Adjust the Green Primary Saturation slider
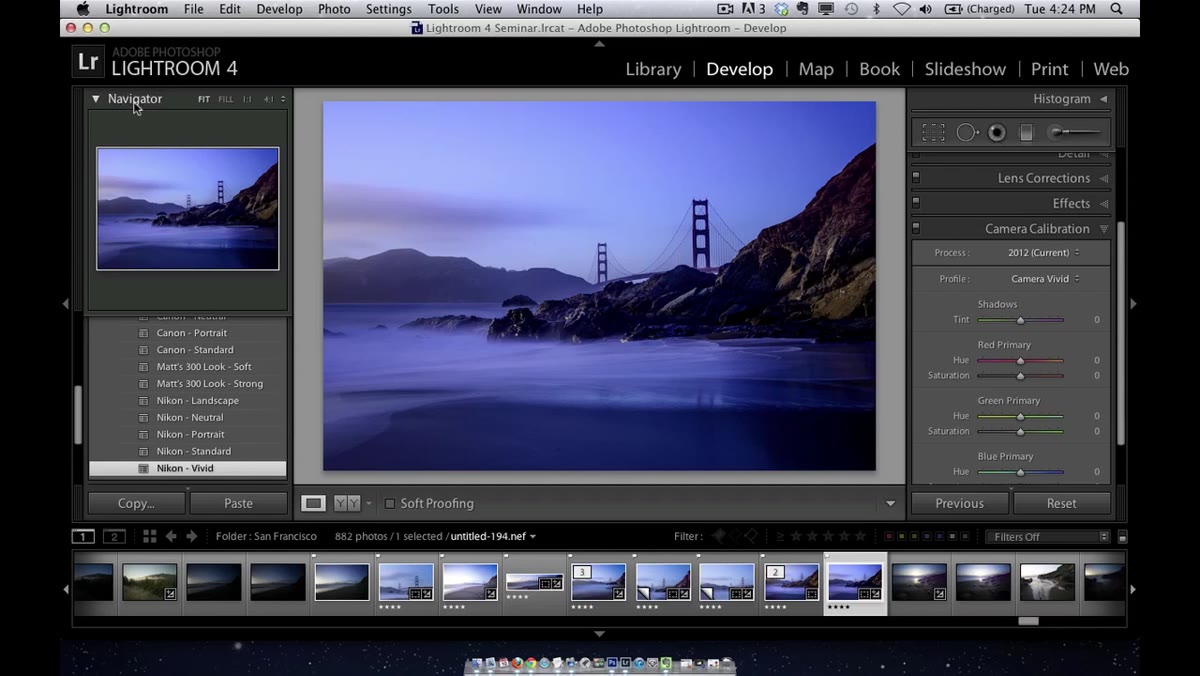Screen dimensions: 1200x676 pyautogui.click(x=1020, y=431)
